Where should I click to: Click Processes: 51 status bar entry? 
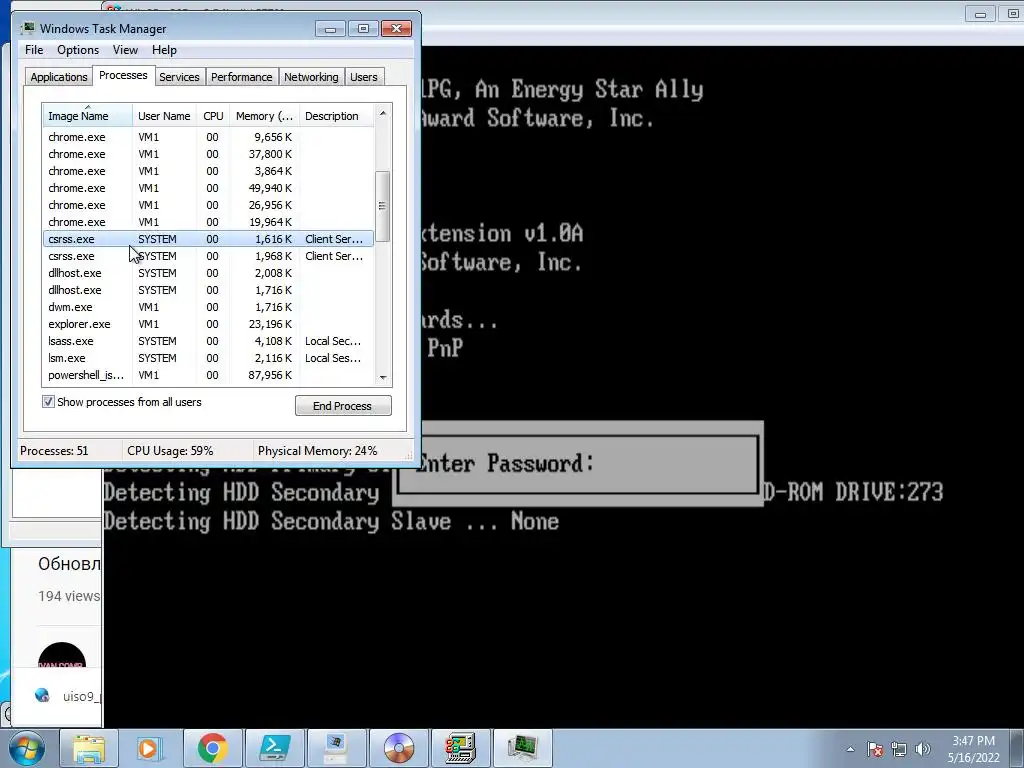[x=54, y=451]
